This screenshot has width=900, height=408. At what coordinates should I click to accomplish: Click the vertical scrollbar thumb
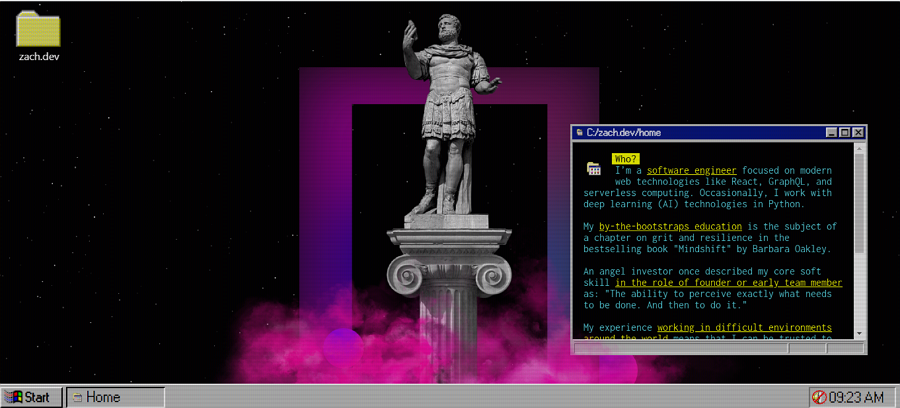click(x=860, y=200)
